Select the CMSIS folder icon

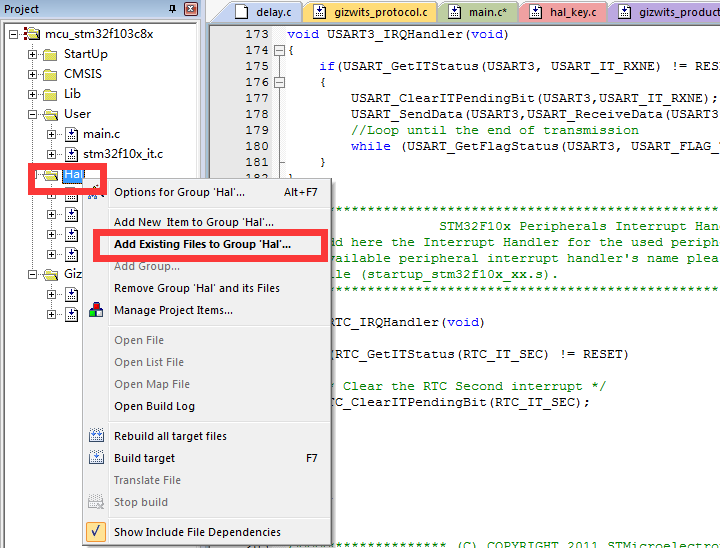point(50,74)
